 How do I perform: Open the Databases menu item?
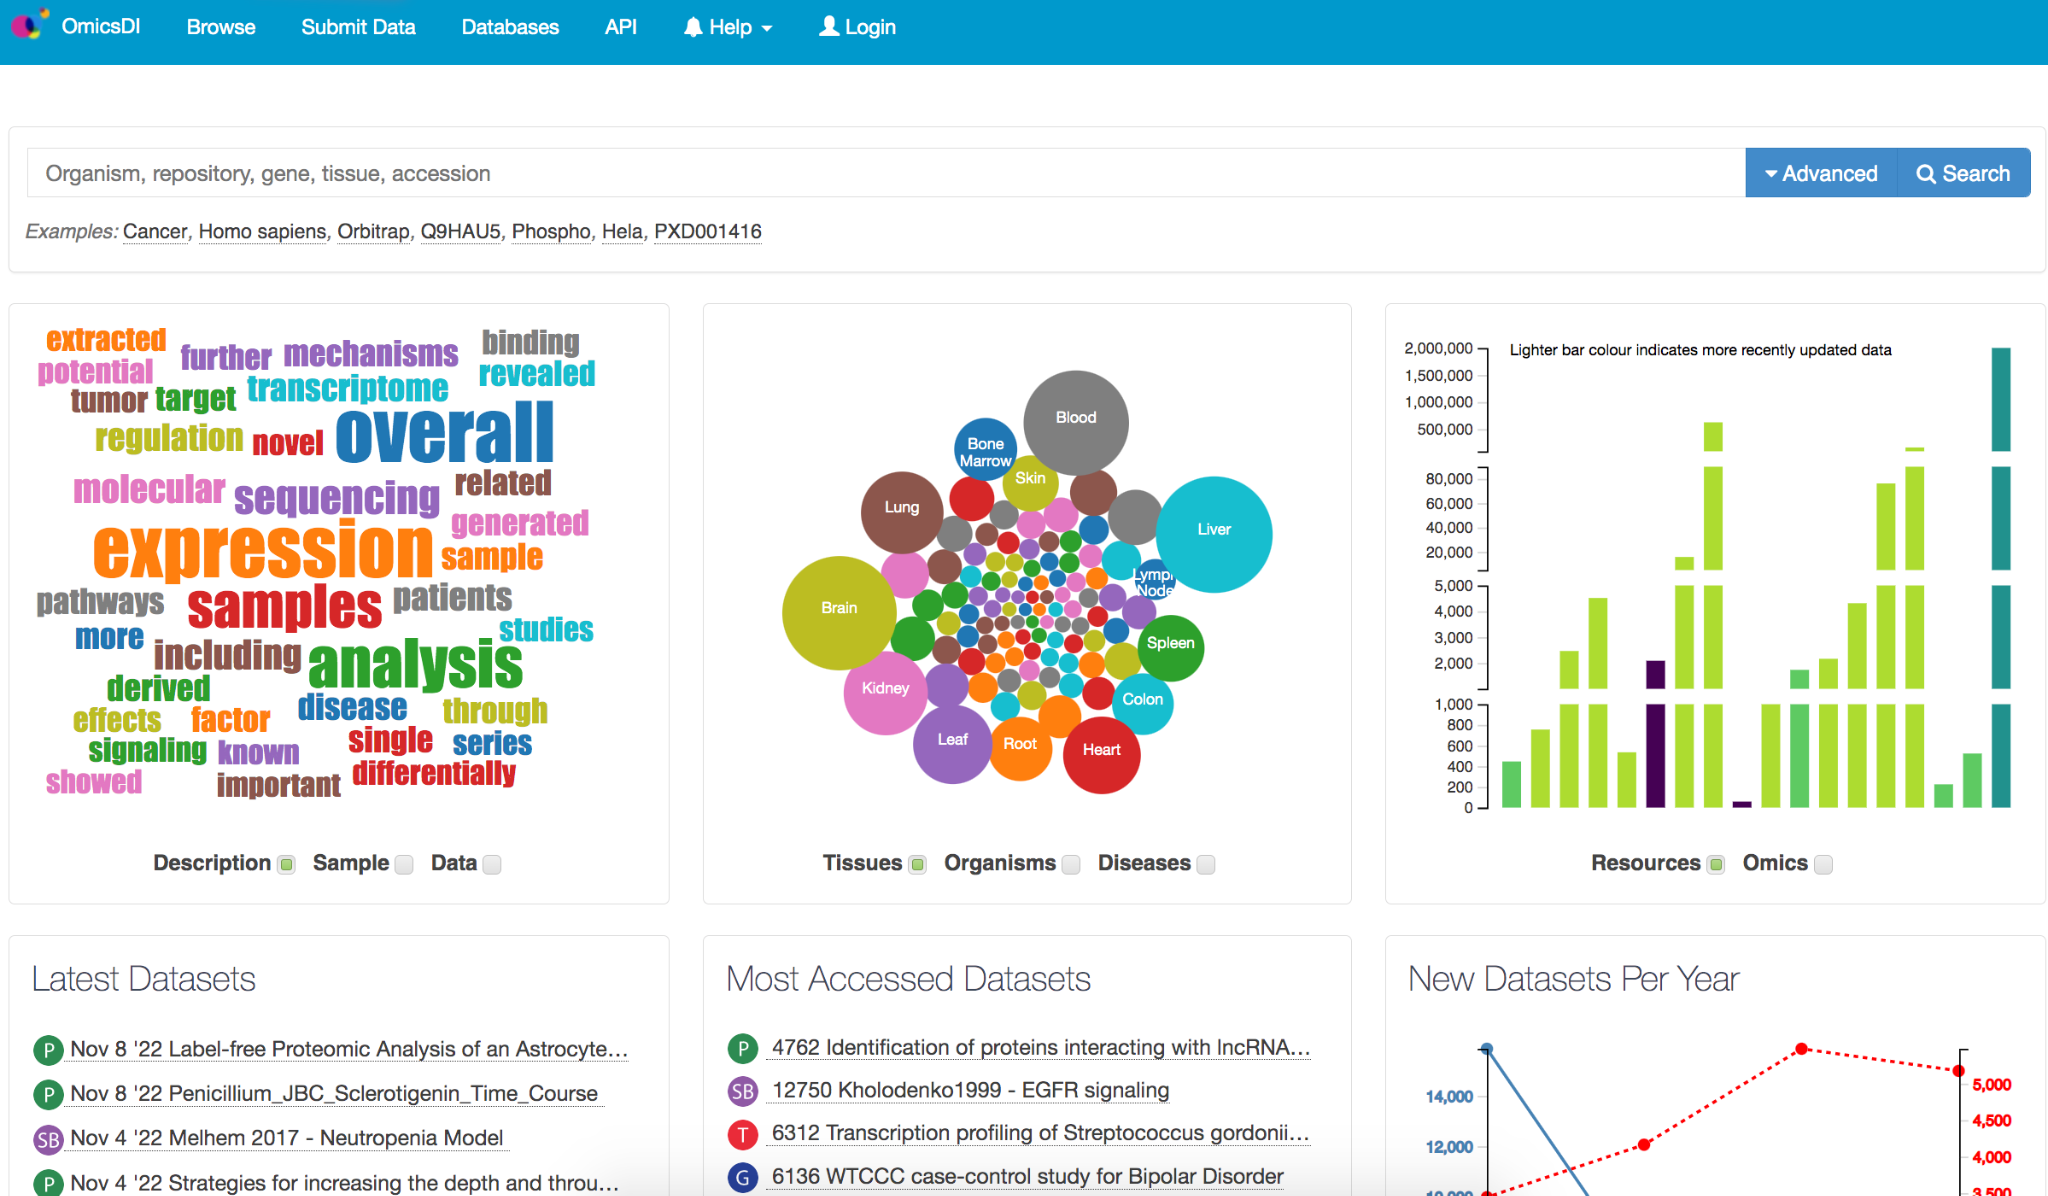510,27
